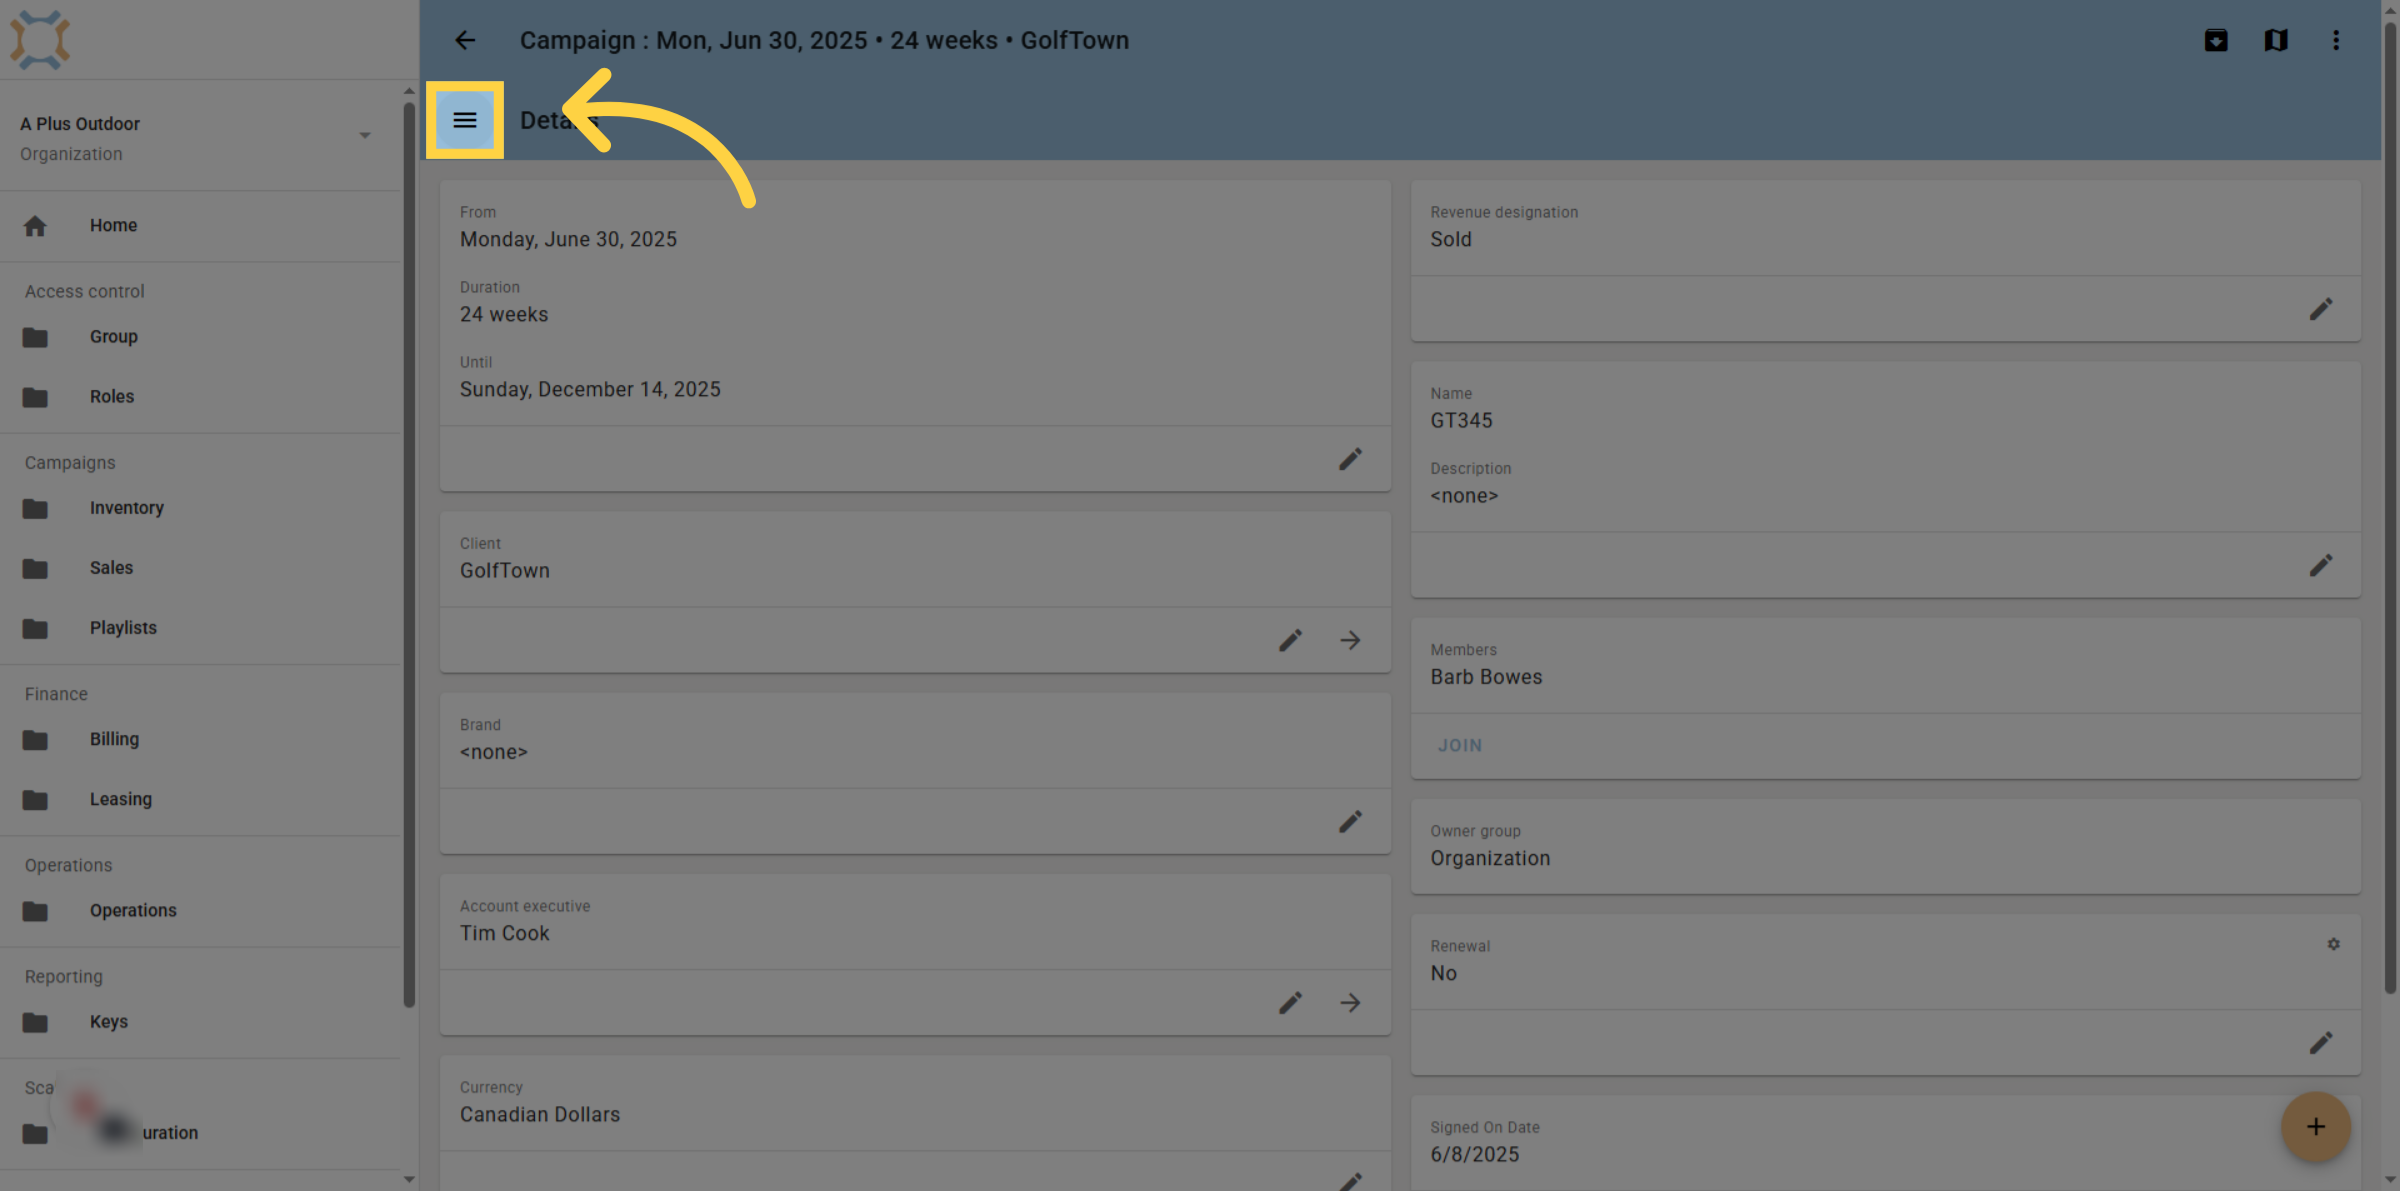
Task: Click the back arrow in campaign header
Action: (465, 40)
